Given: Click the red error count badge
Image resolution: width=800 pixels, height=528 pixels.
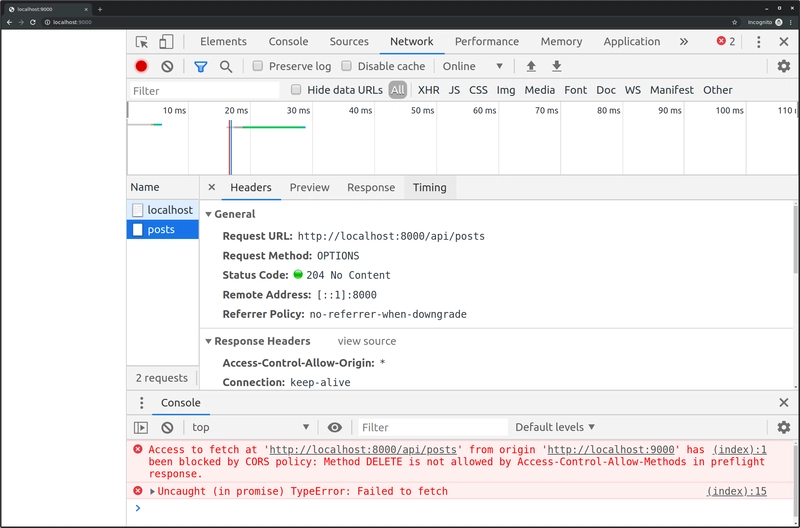Looking at the screenshot, I should click(726, 41).
